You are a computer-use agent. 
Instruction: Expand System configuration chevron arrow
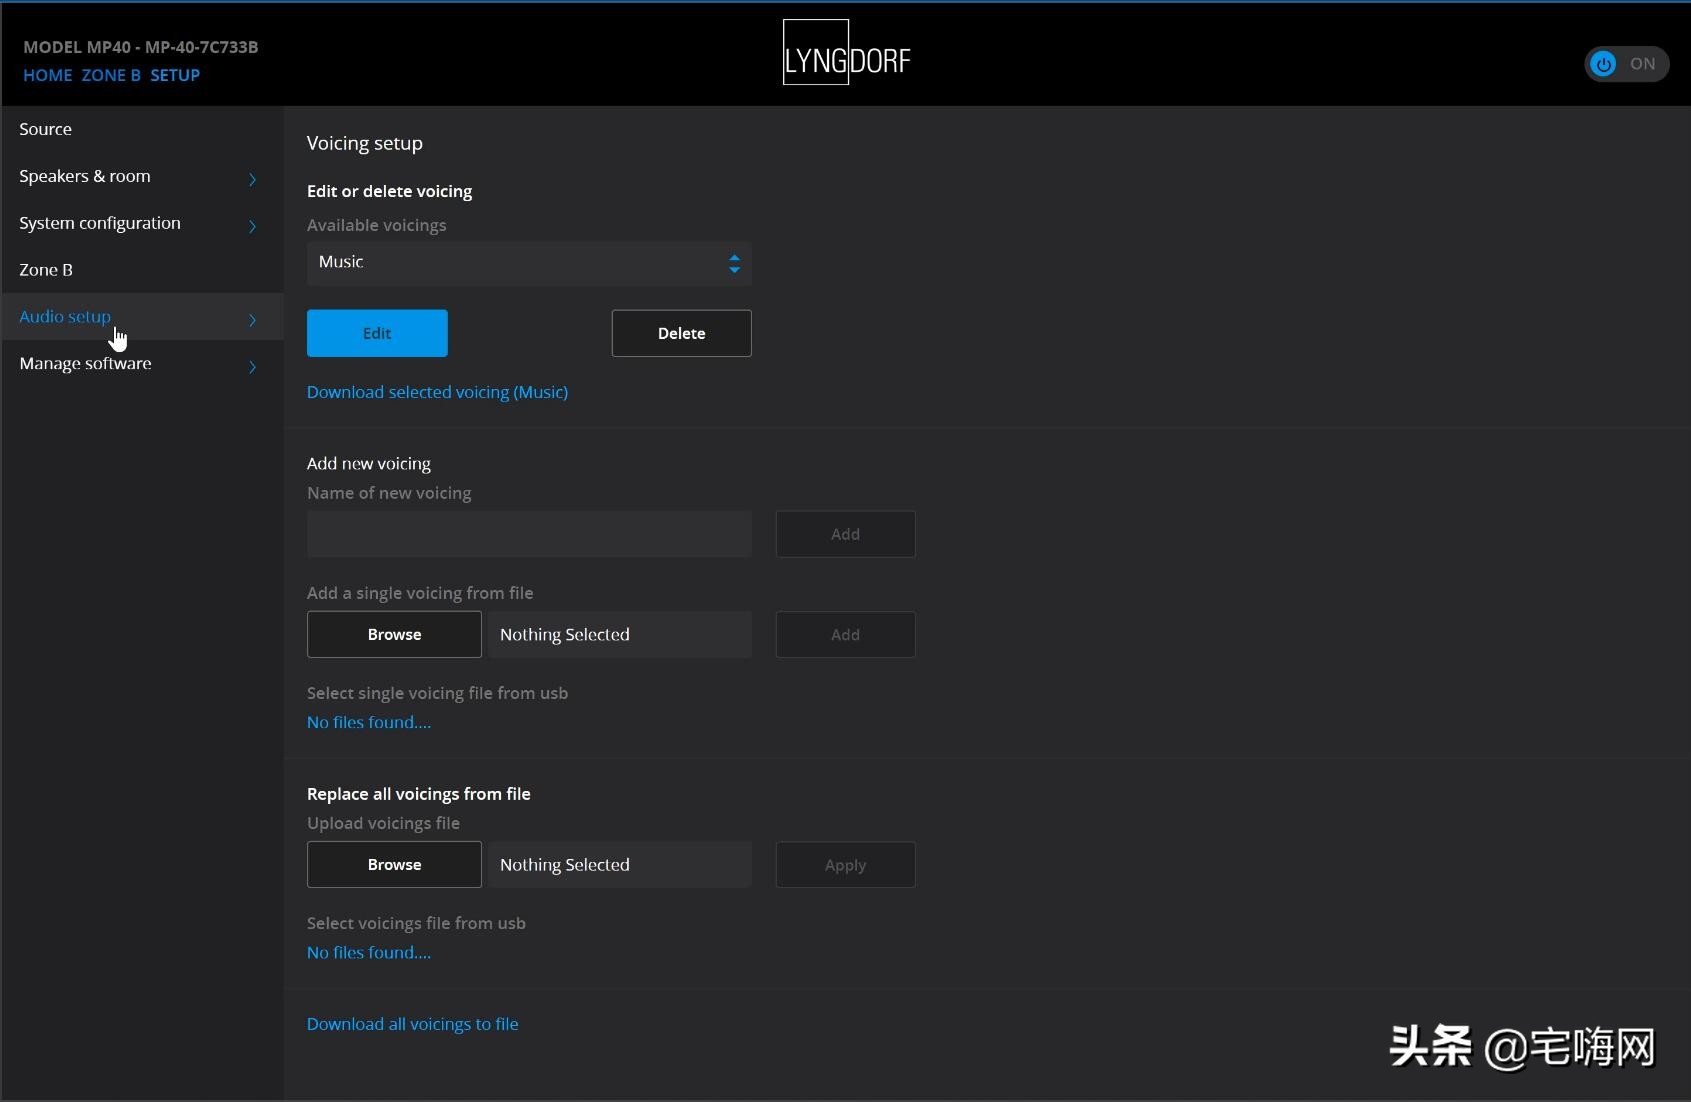click(x=252, y=226)
